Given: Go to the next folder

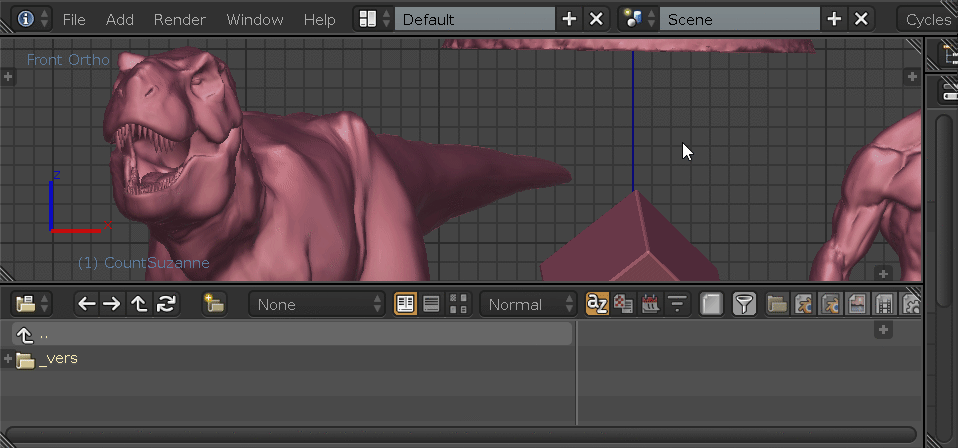Looking at the screenshot, I should pyautogui.click(x=112, y=304).
